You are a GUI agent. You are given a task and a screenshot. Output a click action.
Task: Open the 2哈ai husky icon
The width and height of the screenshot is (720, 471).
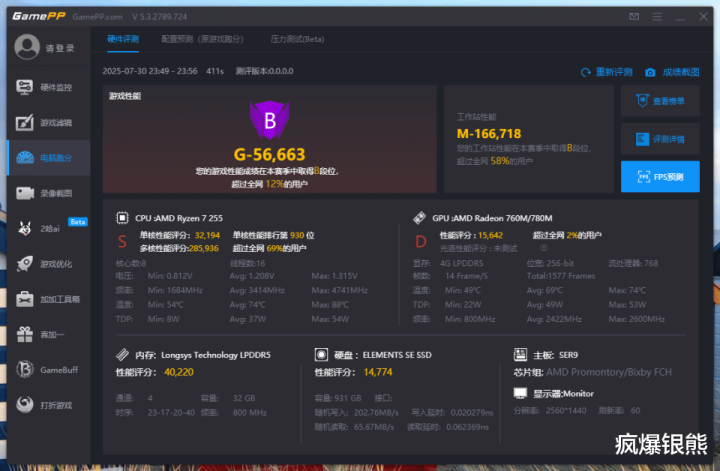[25, 228]
